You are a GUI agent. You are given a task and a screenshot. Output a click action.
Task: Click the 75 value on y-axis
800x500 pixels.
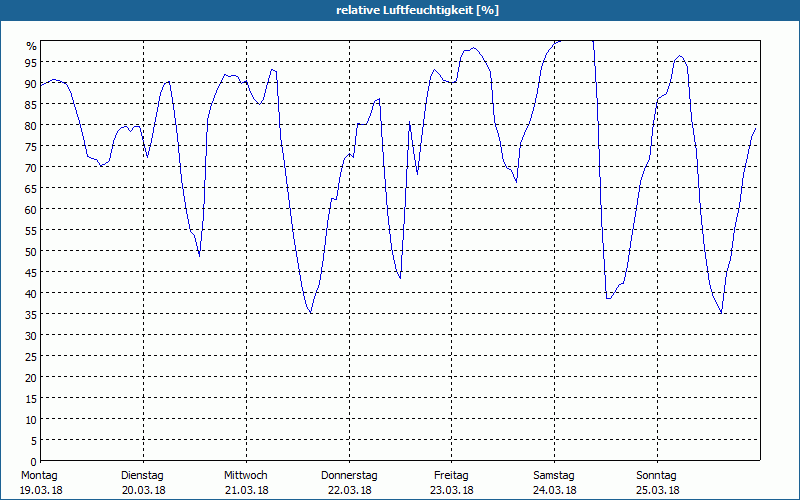point(31,146)
